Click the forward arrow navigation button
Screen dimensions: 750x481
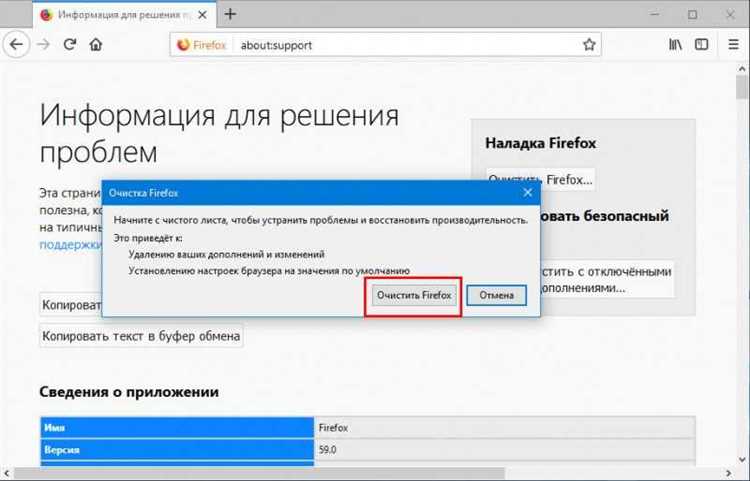pos(44,45)
